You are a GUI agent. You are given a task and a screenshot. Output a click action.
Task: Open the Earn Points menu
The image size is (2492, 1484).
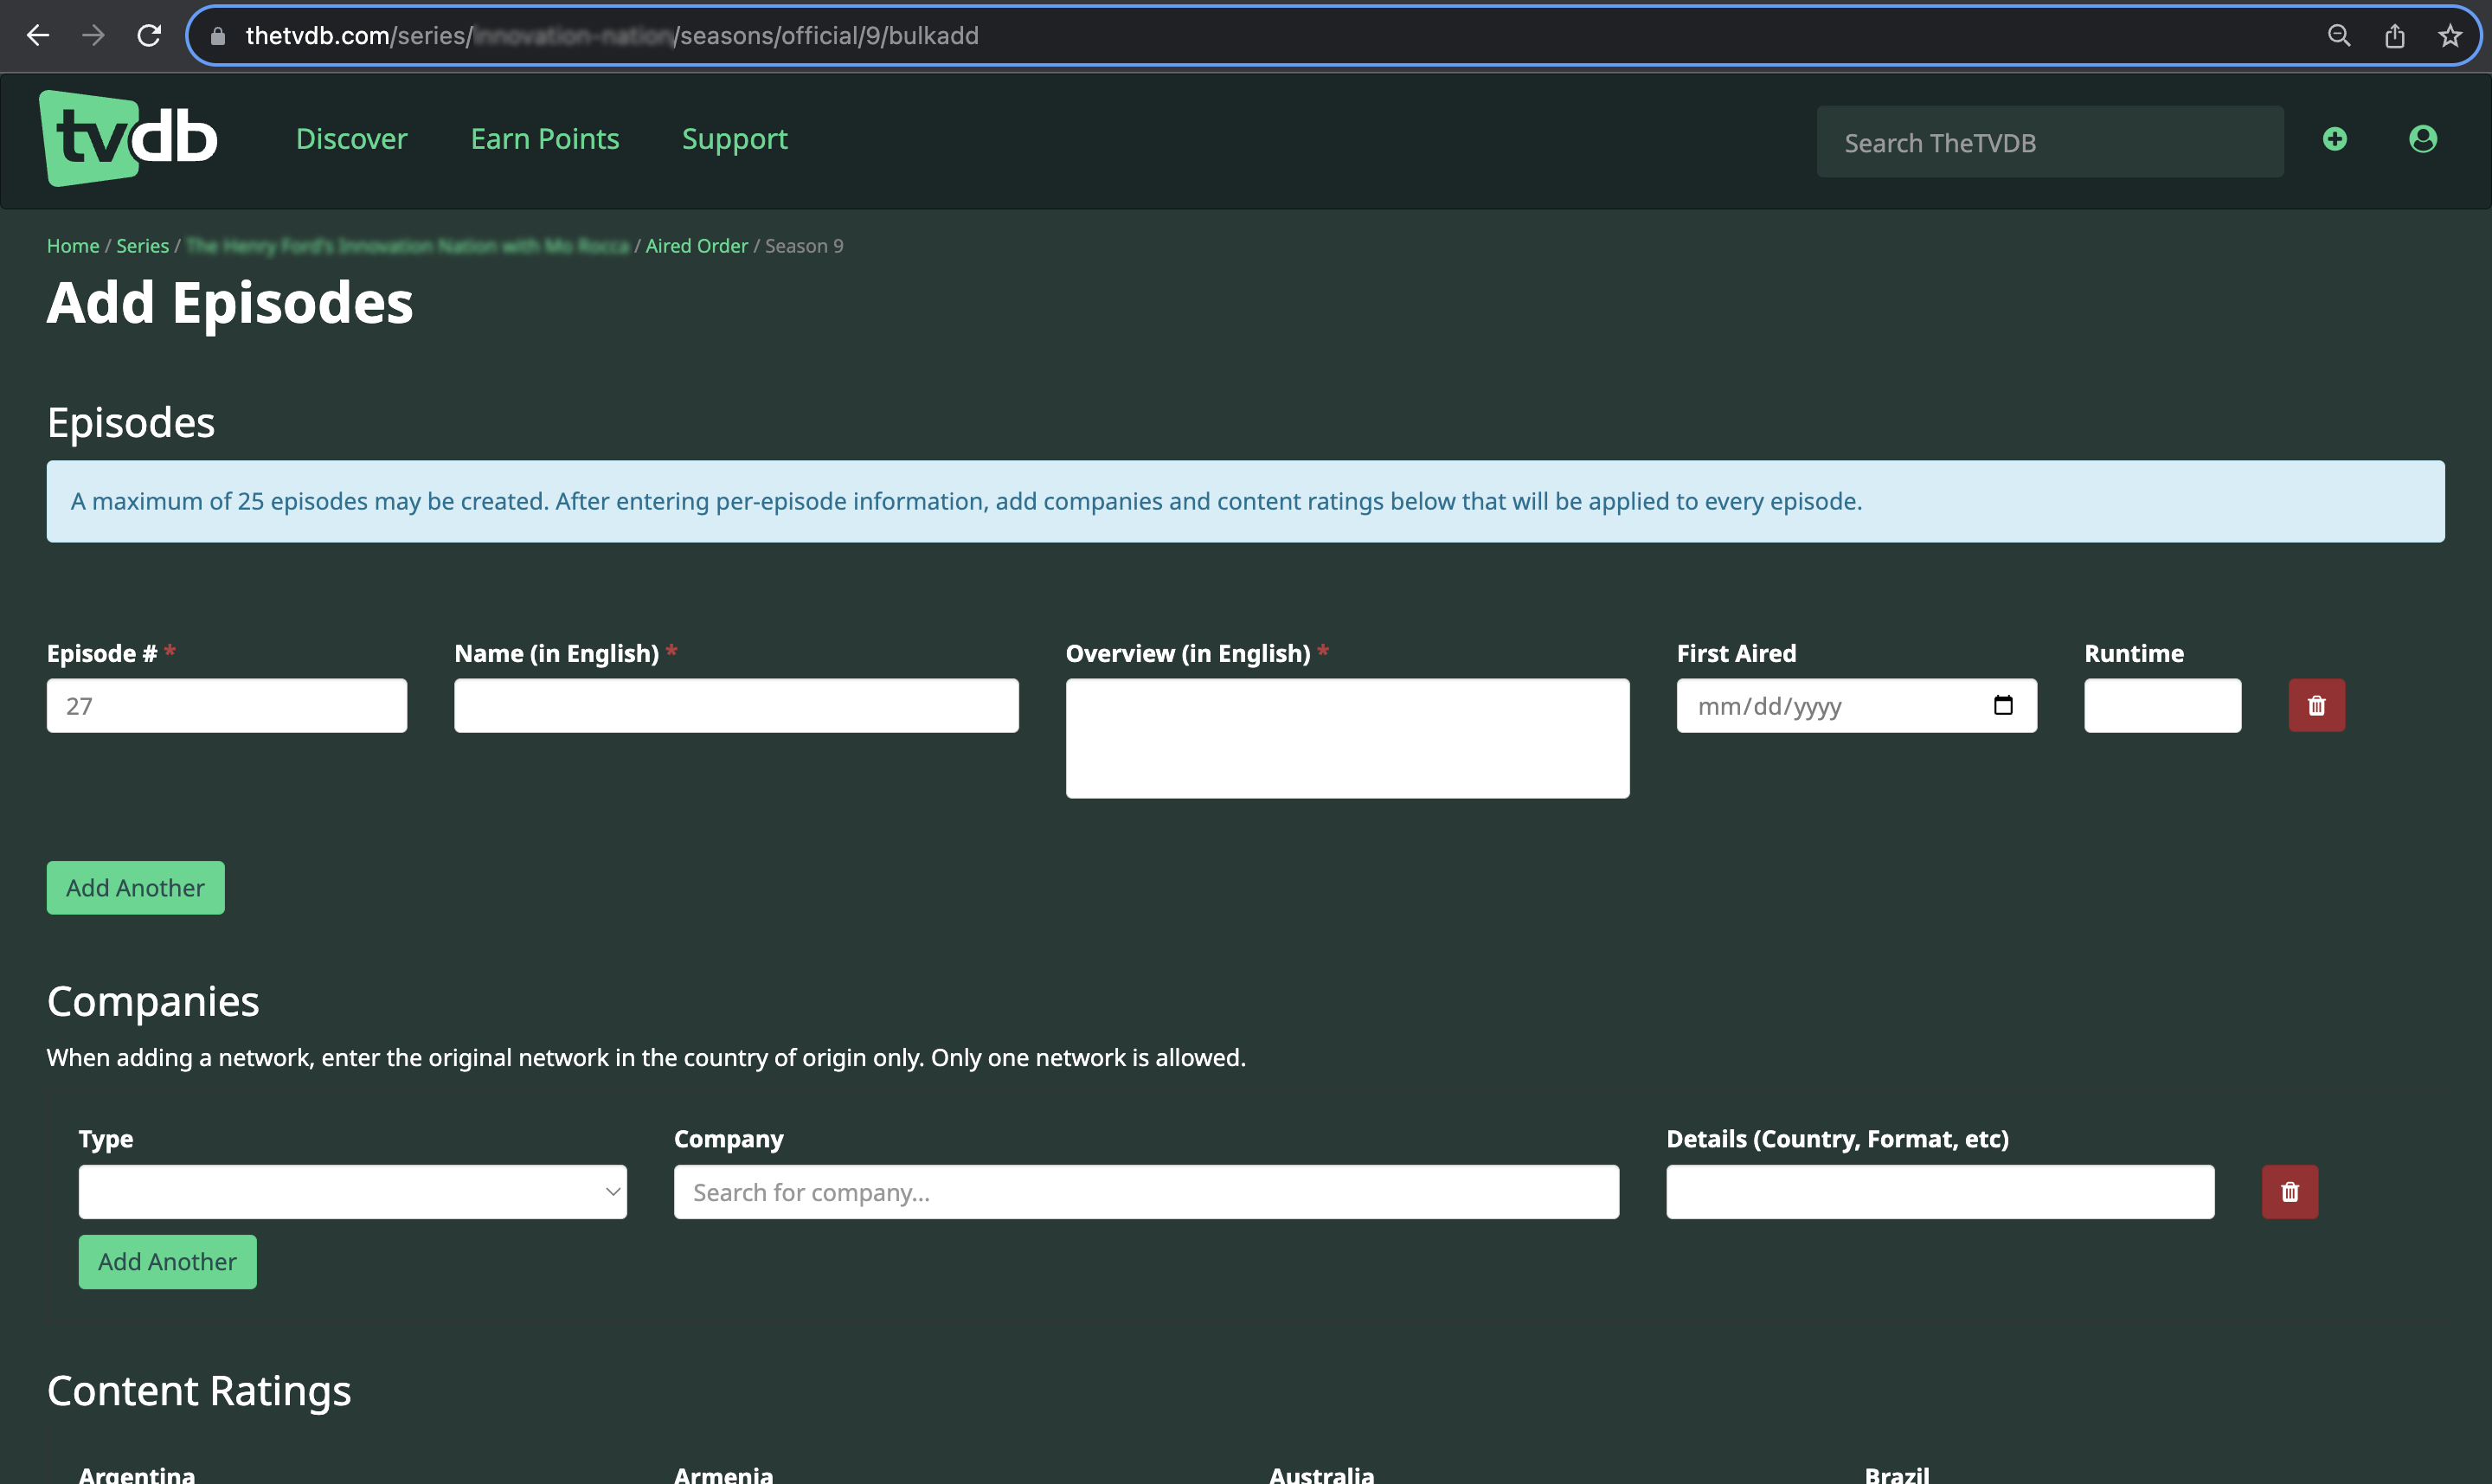pos(544,139)
